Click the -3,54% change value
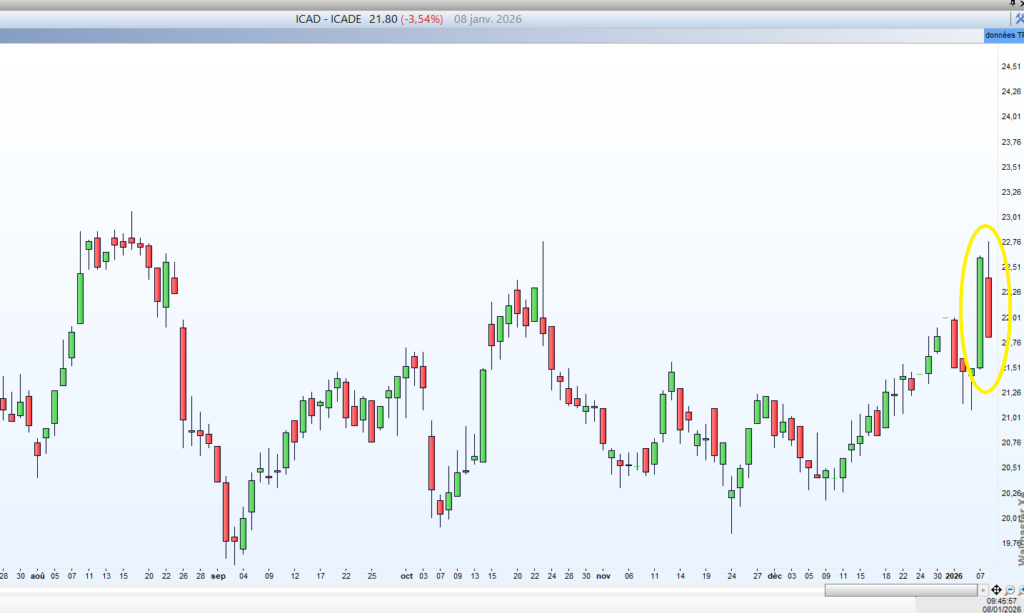 (425, 19)
